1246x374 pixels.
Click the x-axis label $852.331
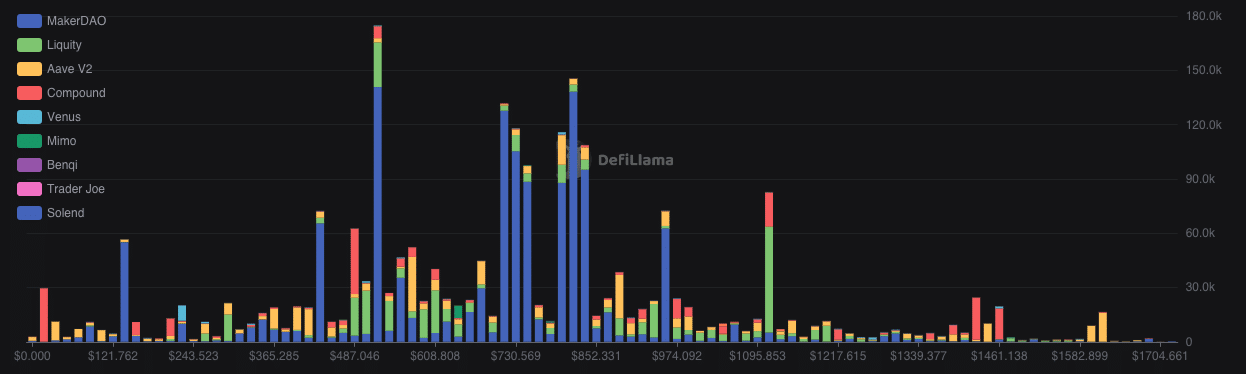pyautogui.click(x=597, y=355)
